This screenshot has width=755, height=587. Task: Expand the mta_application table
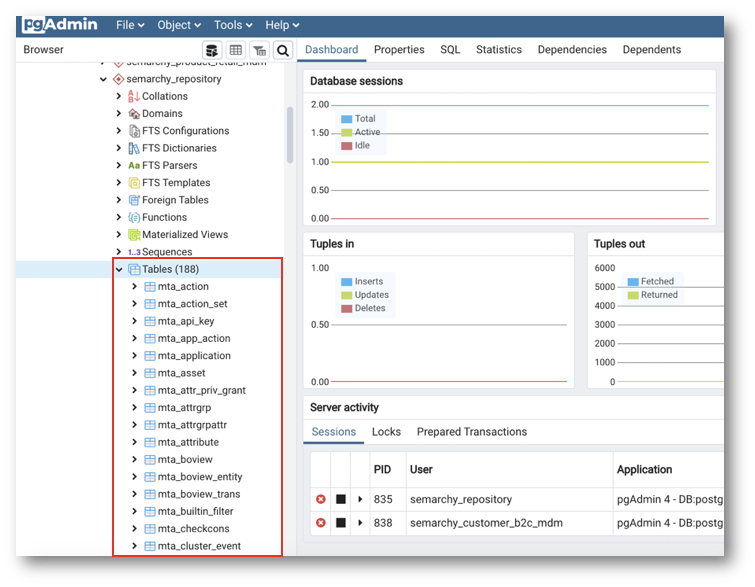point(135,356)
